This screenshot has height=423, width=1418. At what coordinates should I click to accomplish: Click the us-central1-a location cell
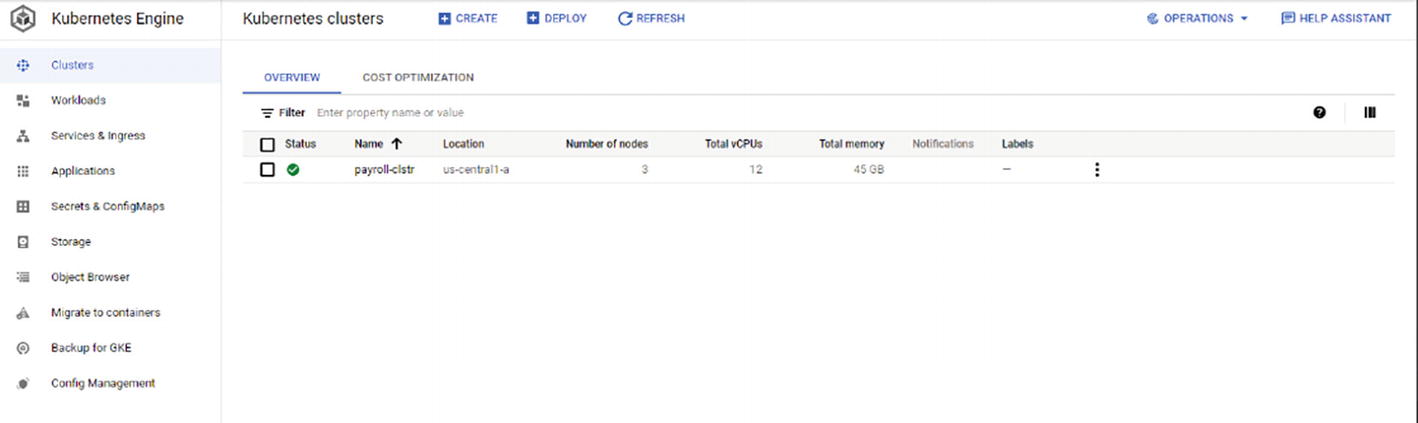pos(477,170)
